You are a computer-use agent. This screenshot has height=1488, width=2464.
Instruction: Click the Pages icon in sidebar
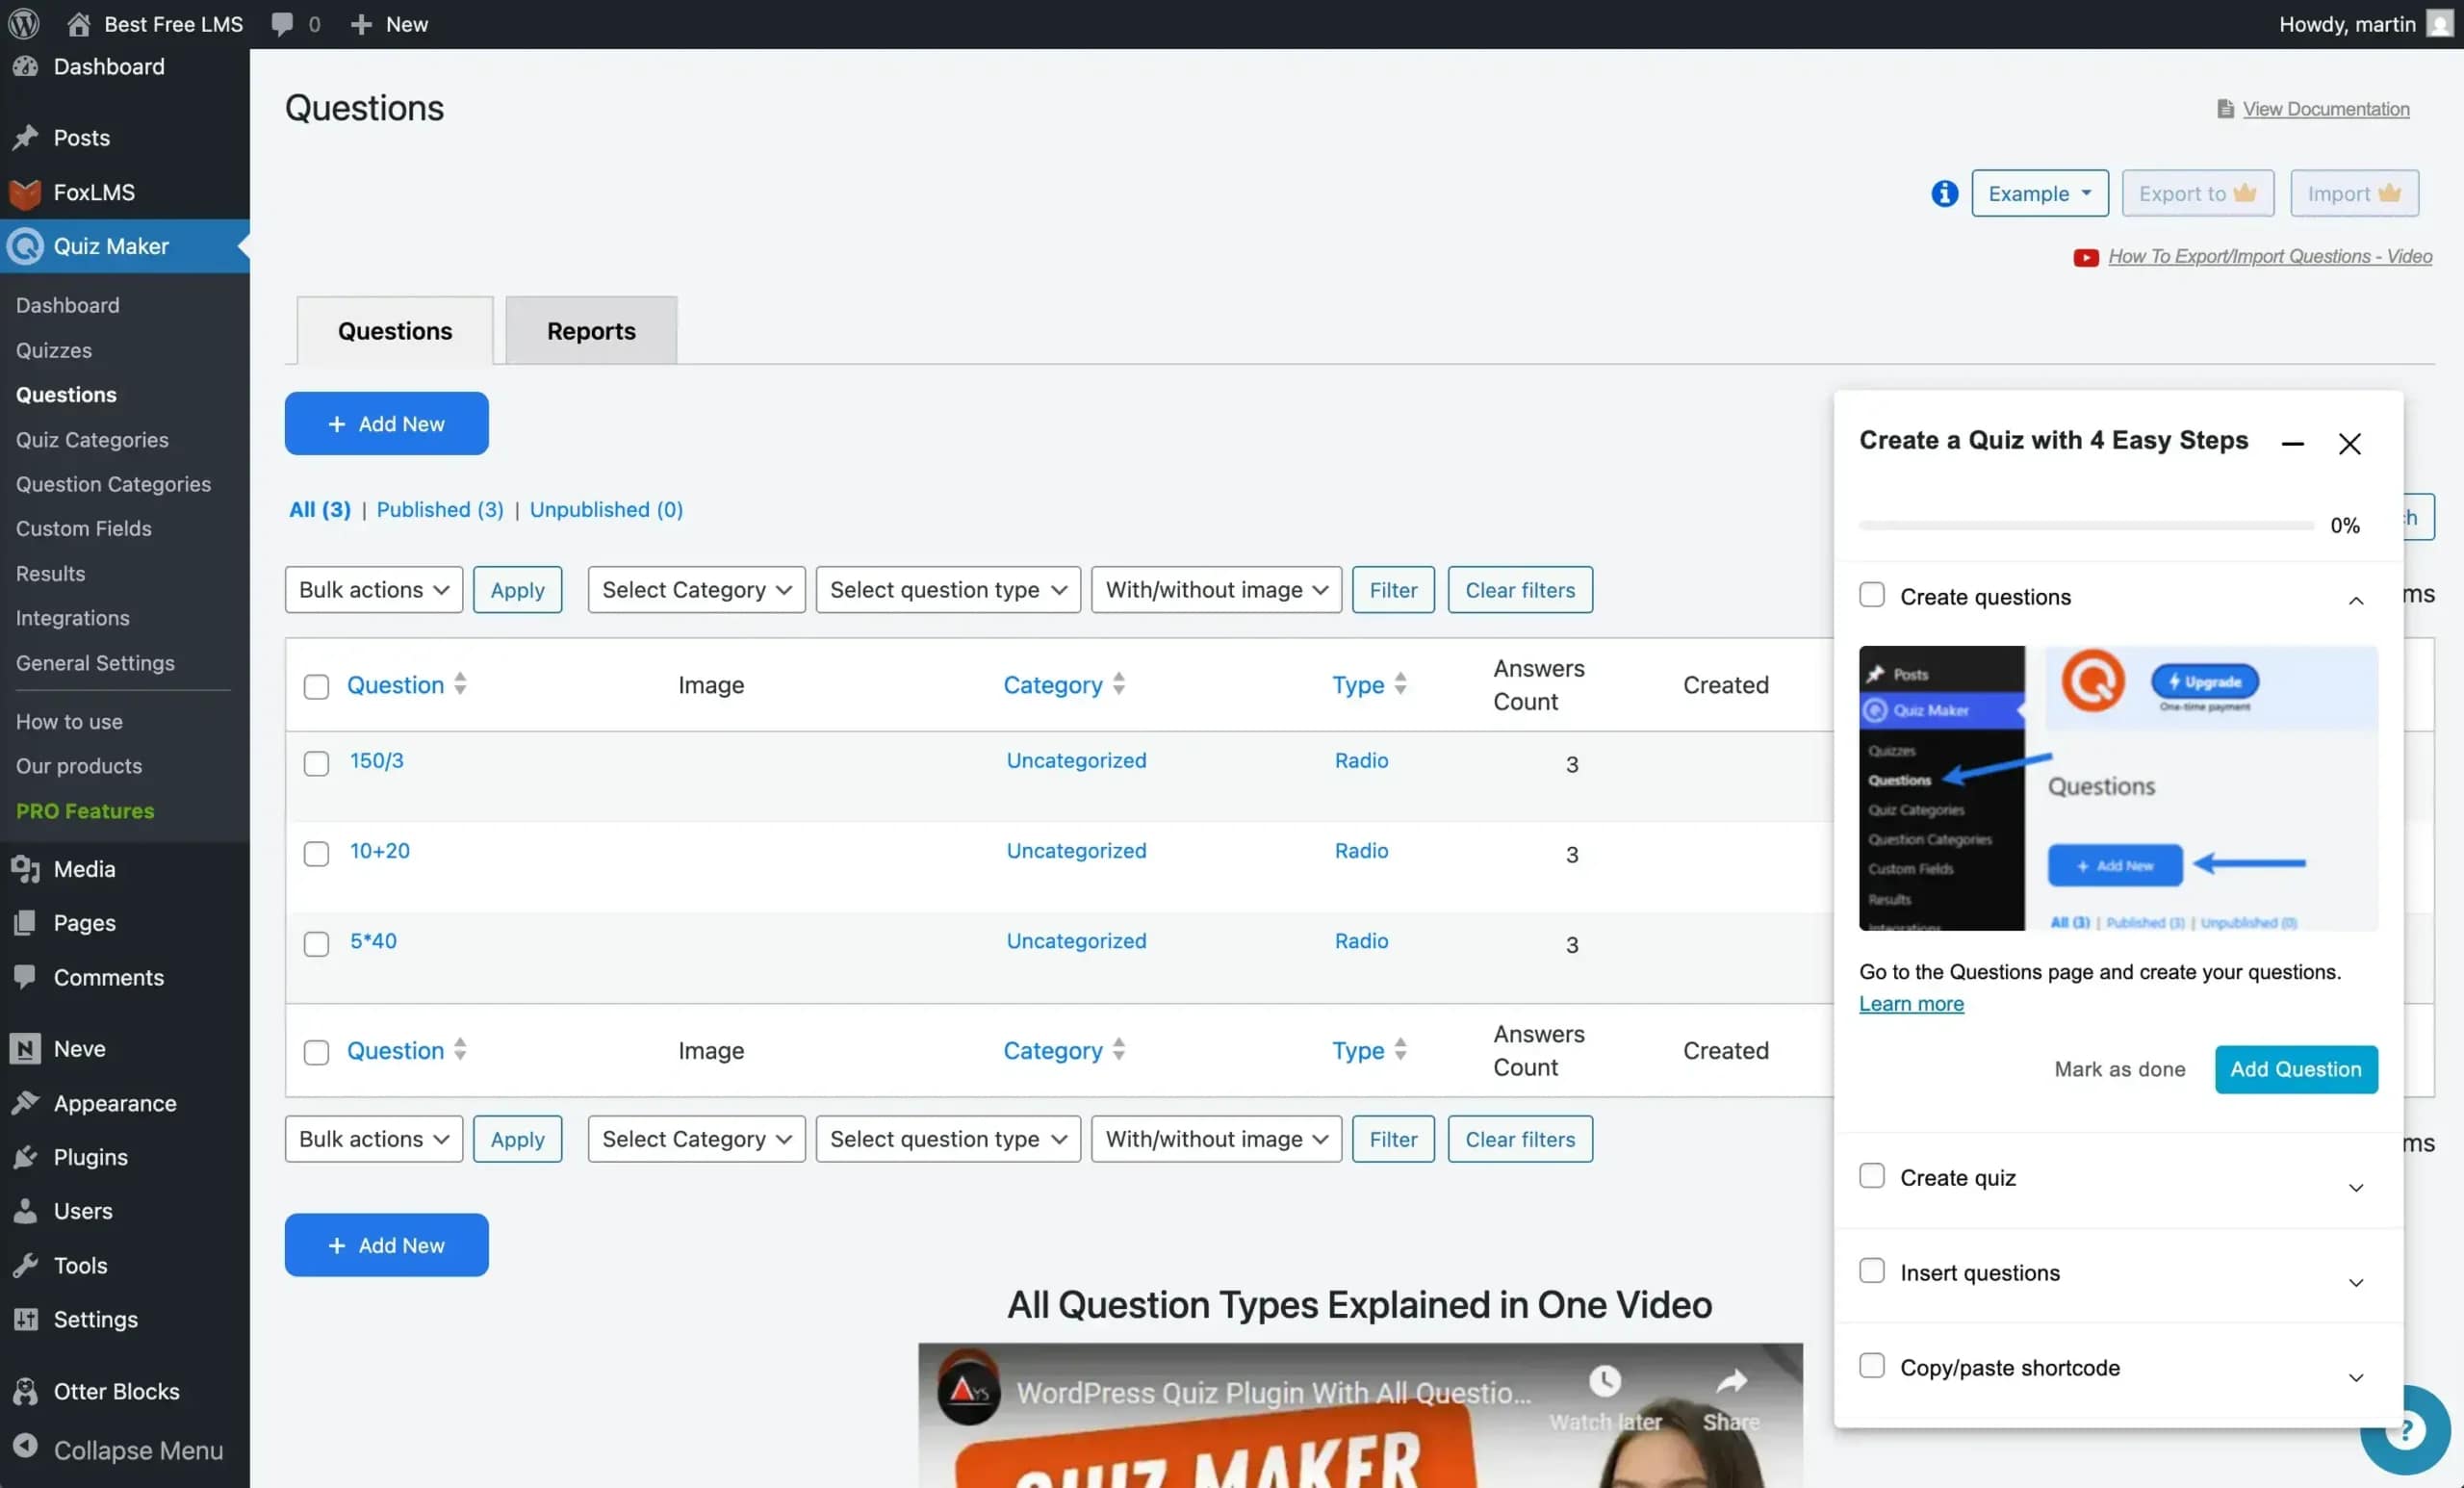coord(26,923)
